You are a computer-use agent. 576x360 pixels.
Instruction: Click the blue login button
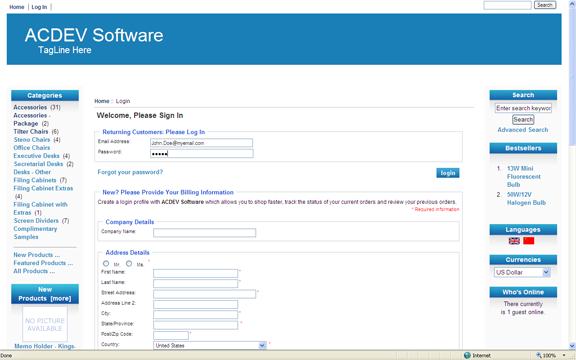[x=448, y=173]
